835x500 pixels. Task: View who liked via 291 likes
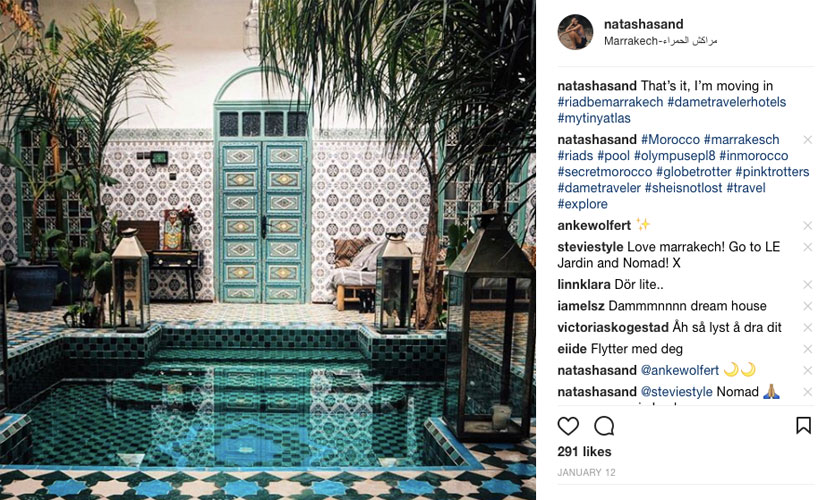[x=584, y=452]
